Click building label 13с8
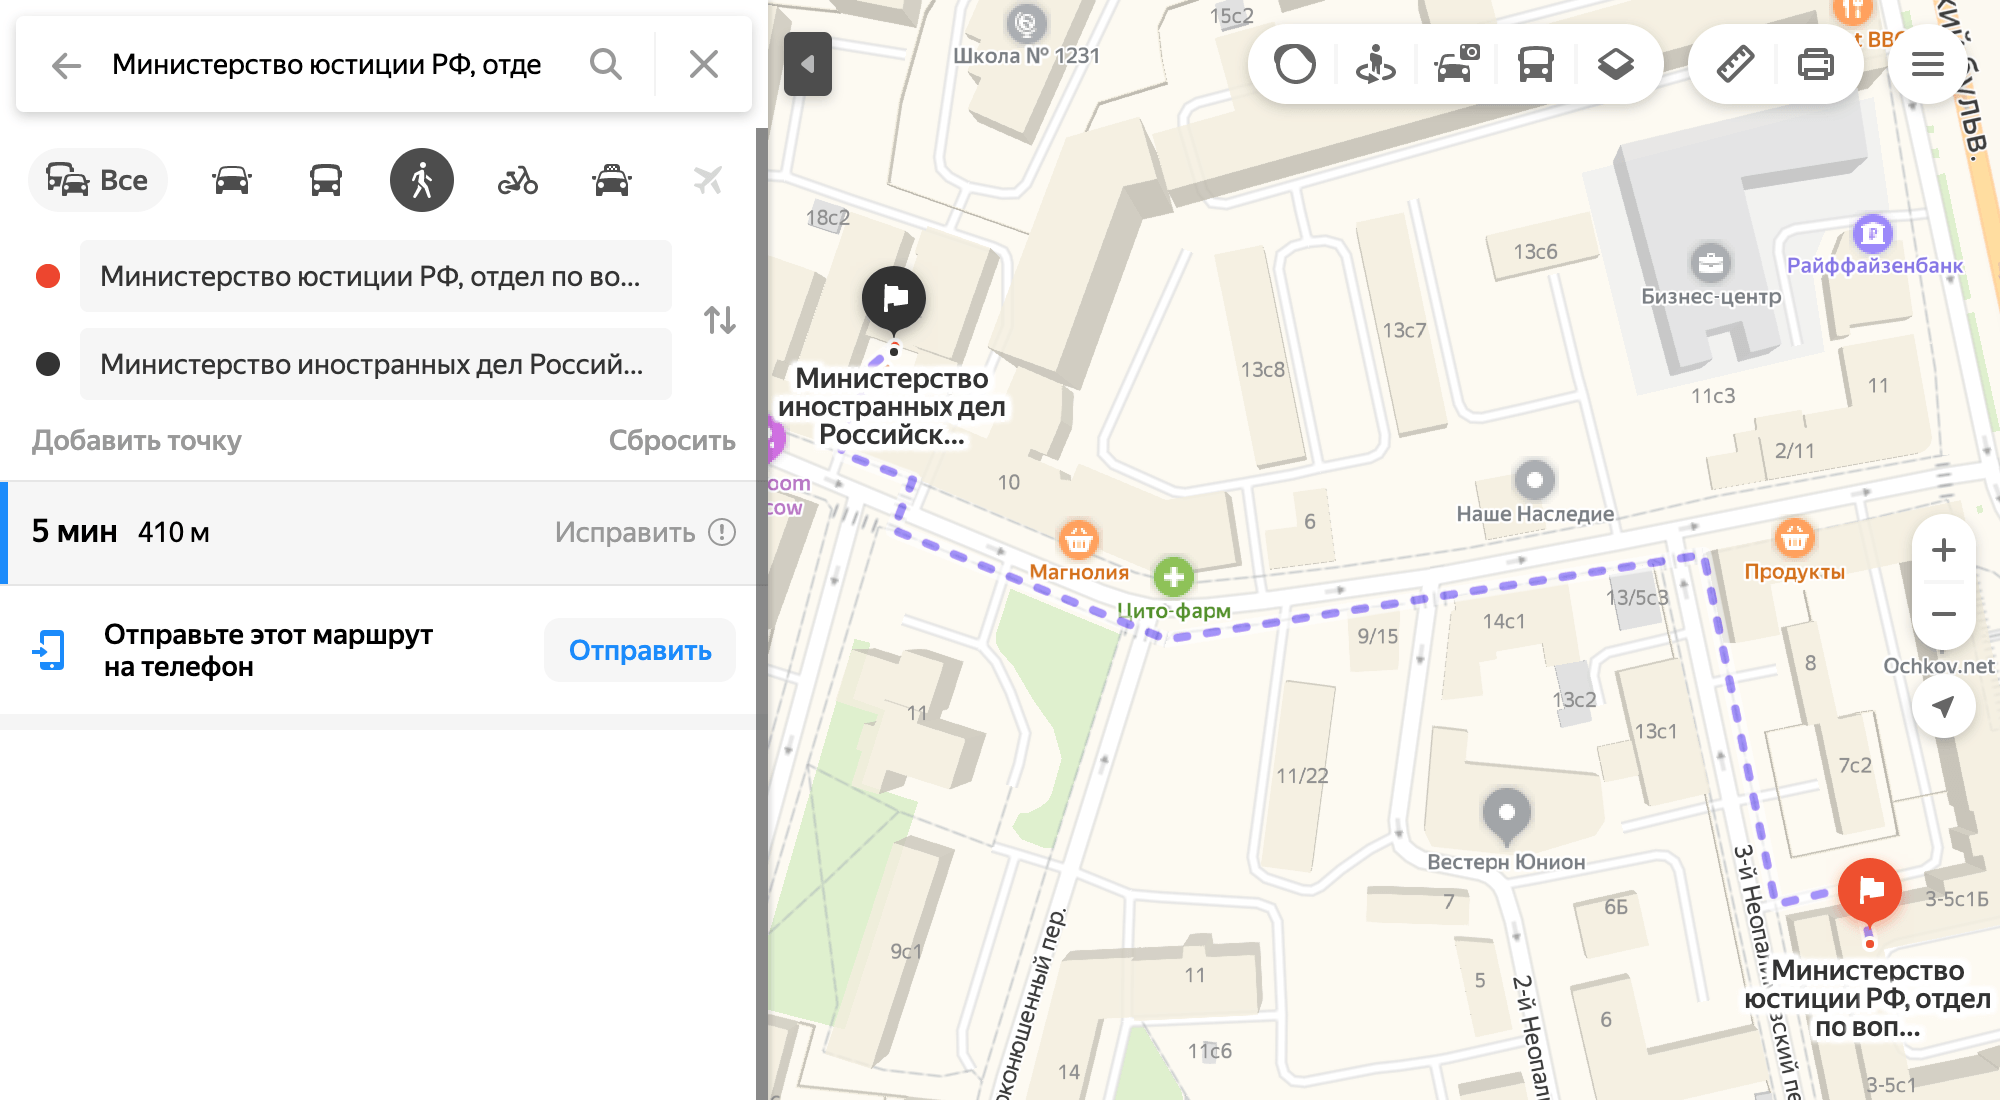 coord(1262,370)
